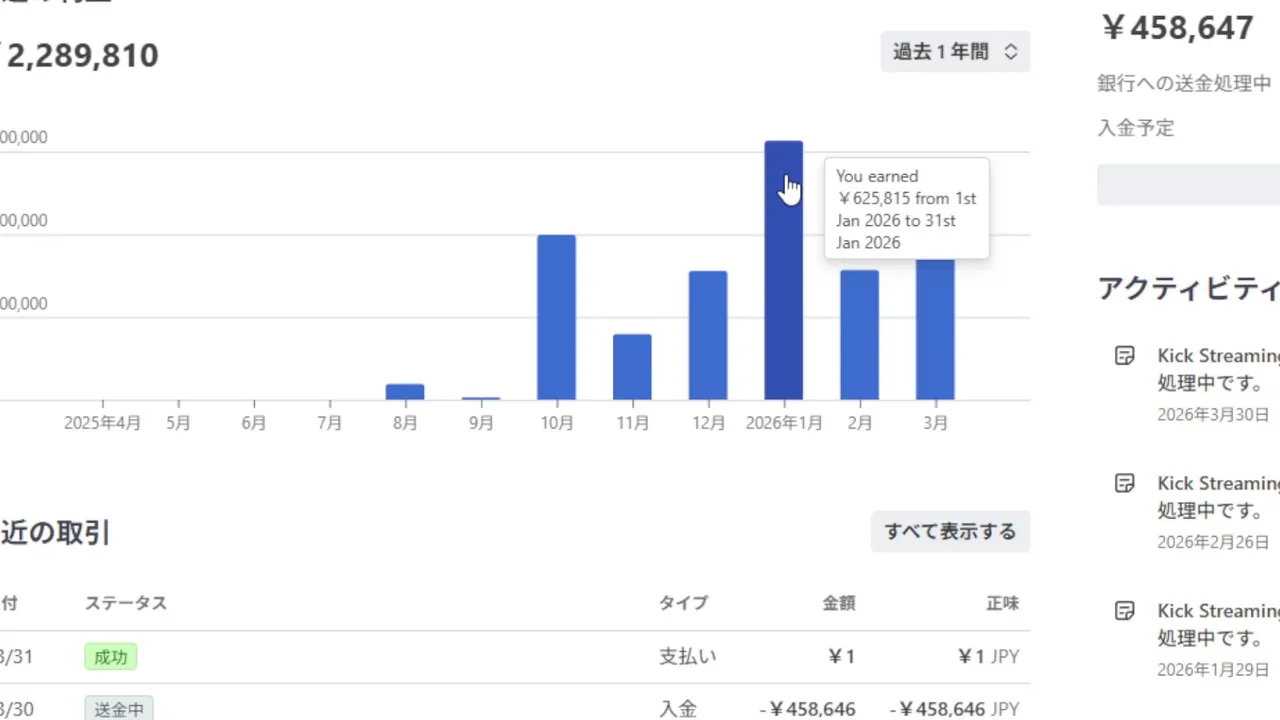Select the 8月 earnings bar

(x=405, y=392)
